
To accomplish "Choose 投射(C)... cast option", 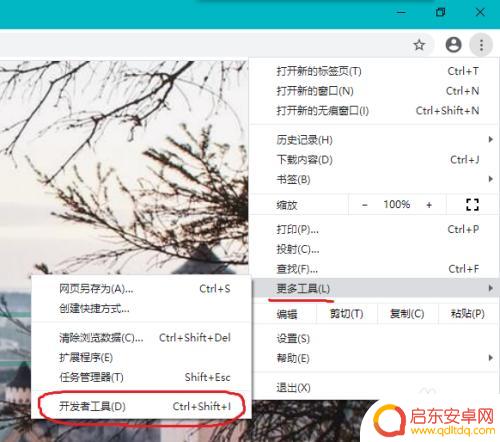I will coord(373,249).
